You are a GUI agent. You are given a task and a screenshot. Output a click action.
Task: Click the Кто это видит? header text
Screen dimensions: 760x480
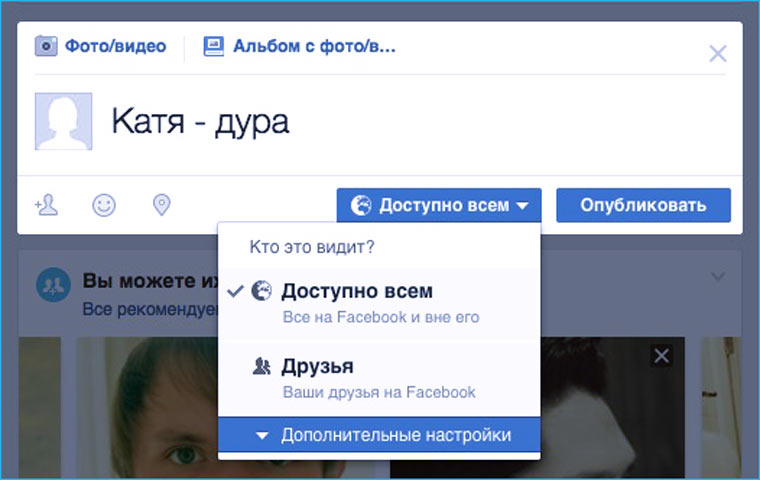point(312,247)
